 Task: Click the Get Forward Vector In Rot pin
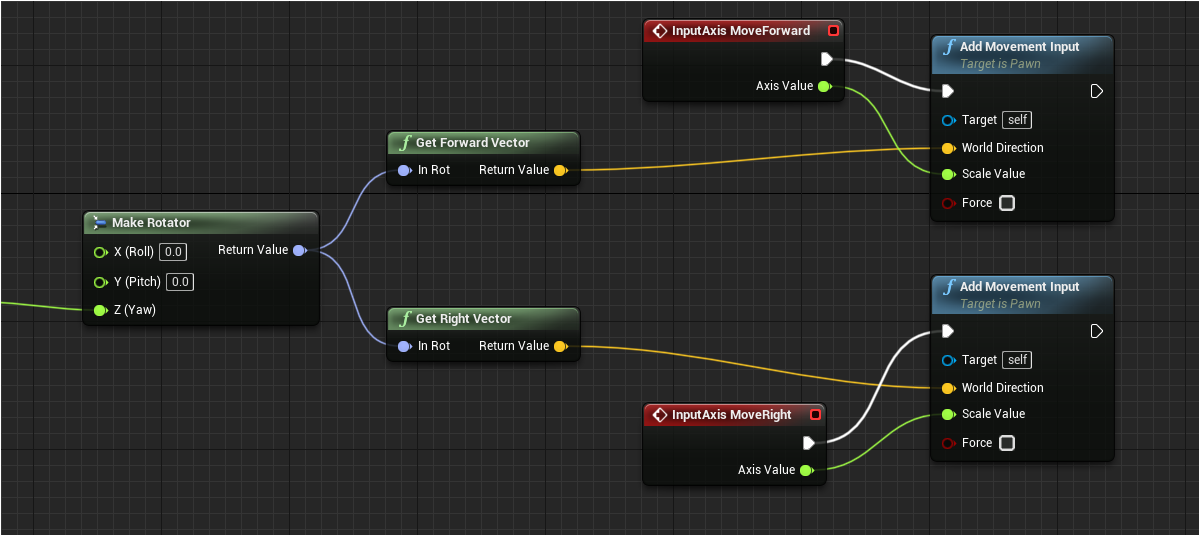[x=404, y=171]
